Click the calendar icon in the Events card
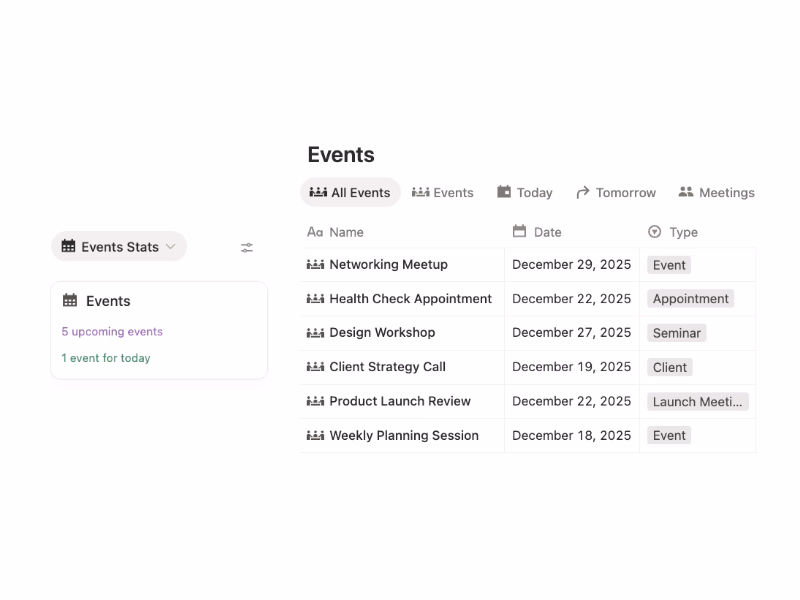Viewport: 800px width, 600px height. coord(70,300)
